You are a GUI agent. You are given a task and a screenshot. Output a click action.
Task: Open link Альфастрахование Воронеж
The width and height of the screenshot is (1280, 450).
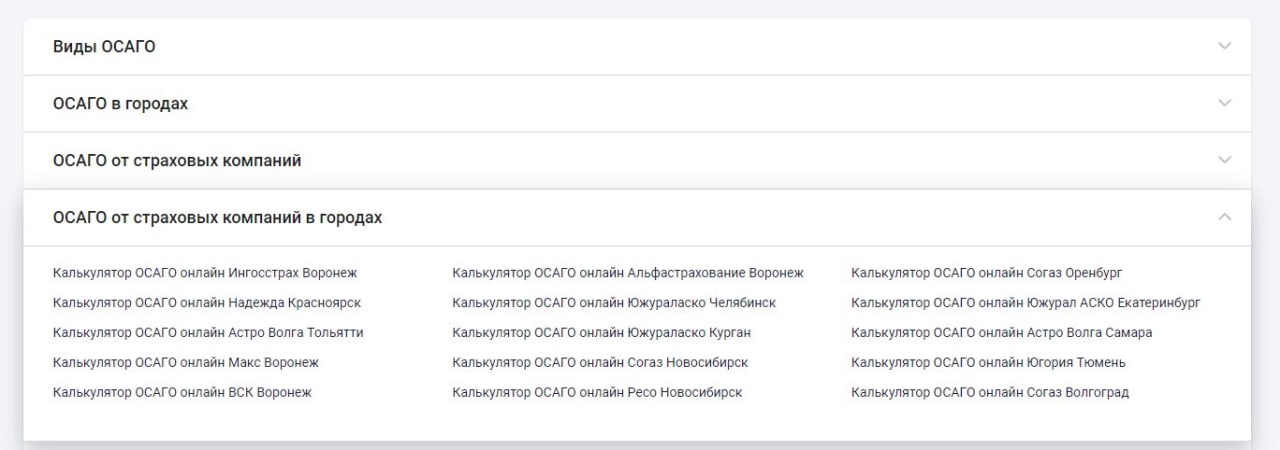(628, 273)
